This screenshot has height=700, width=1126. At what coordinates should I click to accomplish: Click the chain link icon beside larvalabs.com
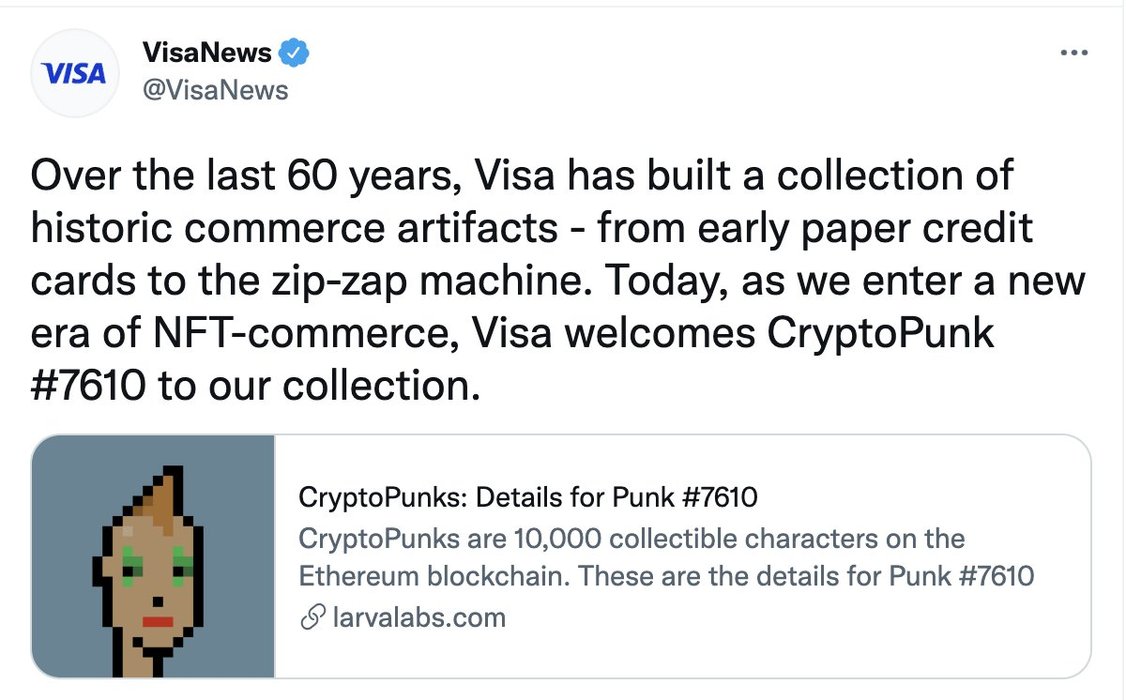click(x=312, y=617)
